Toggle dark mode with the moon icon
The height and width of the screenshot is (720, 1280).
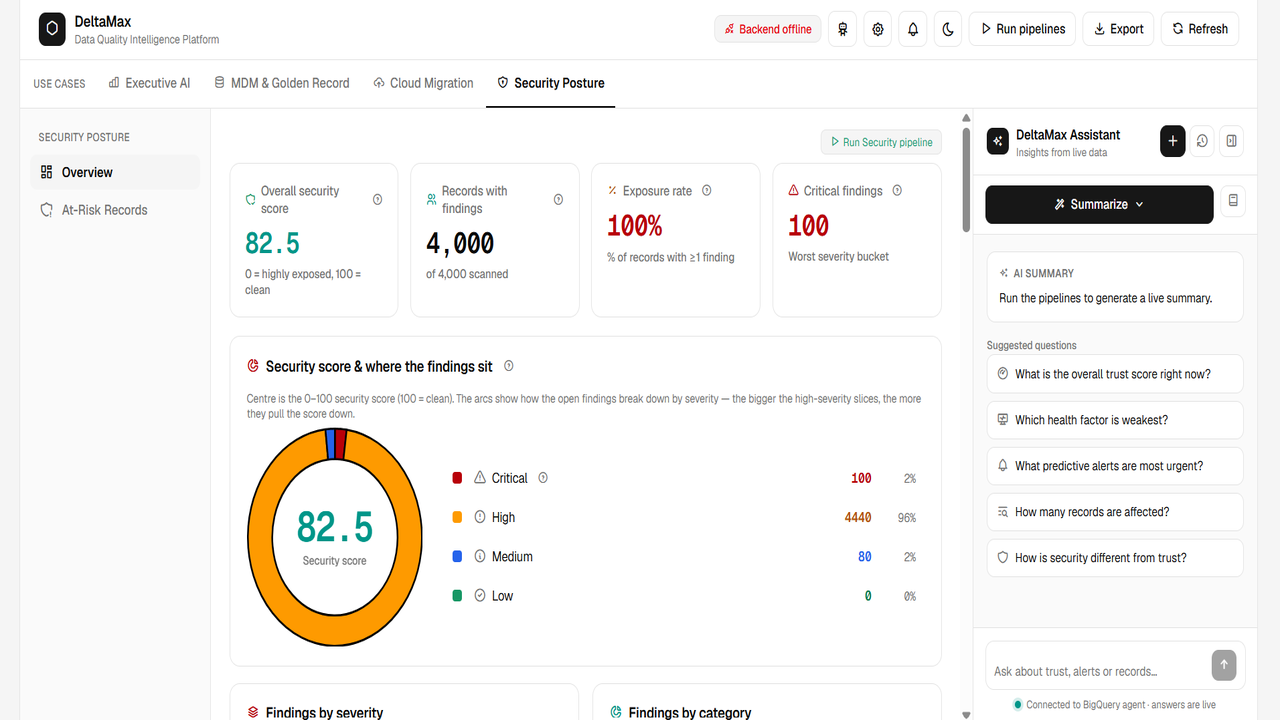pos(948,29)
